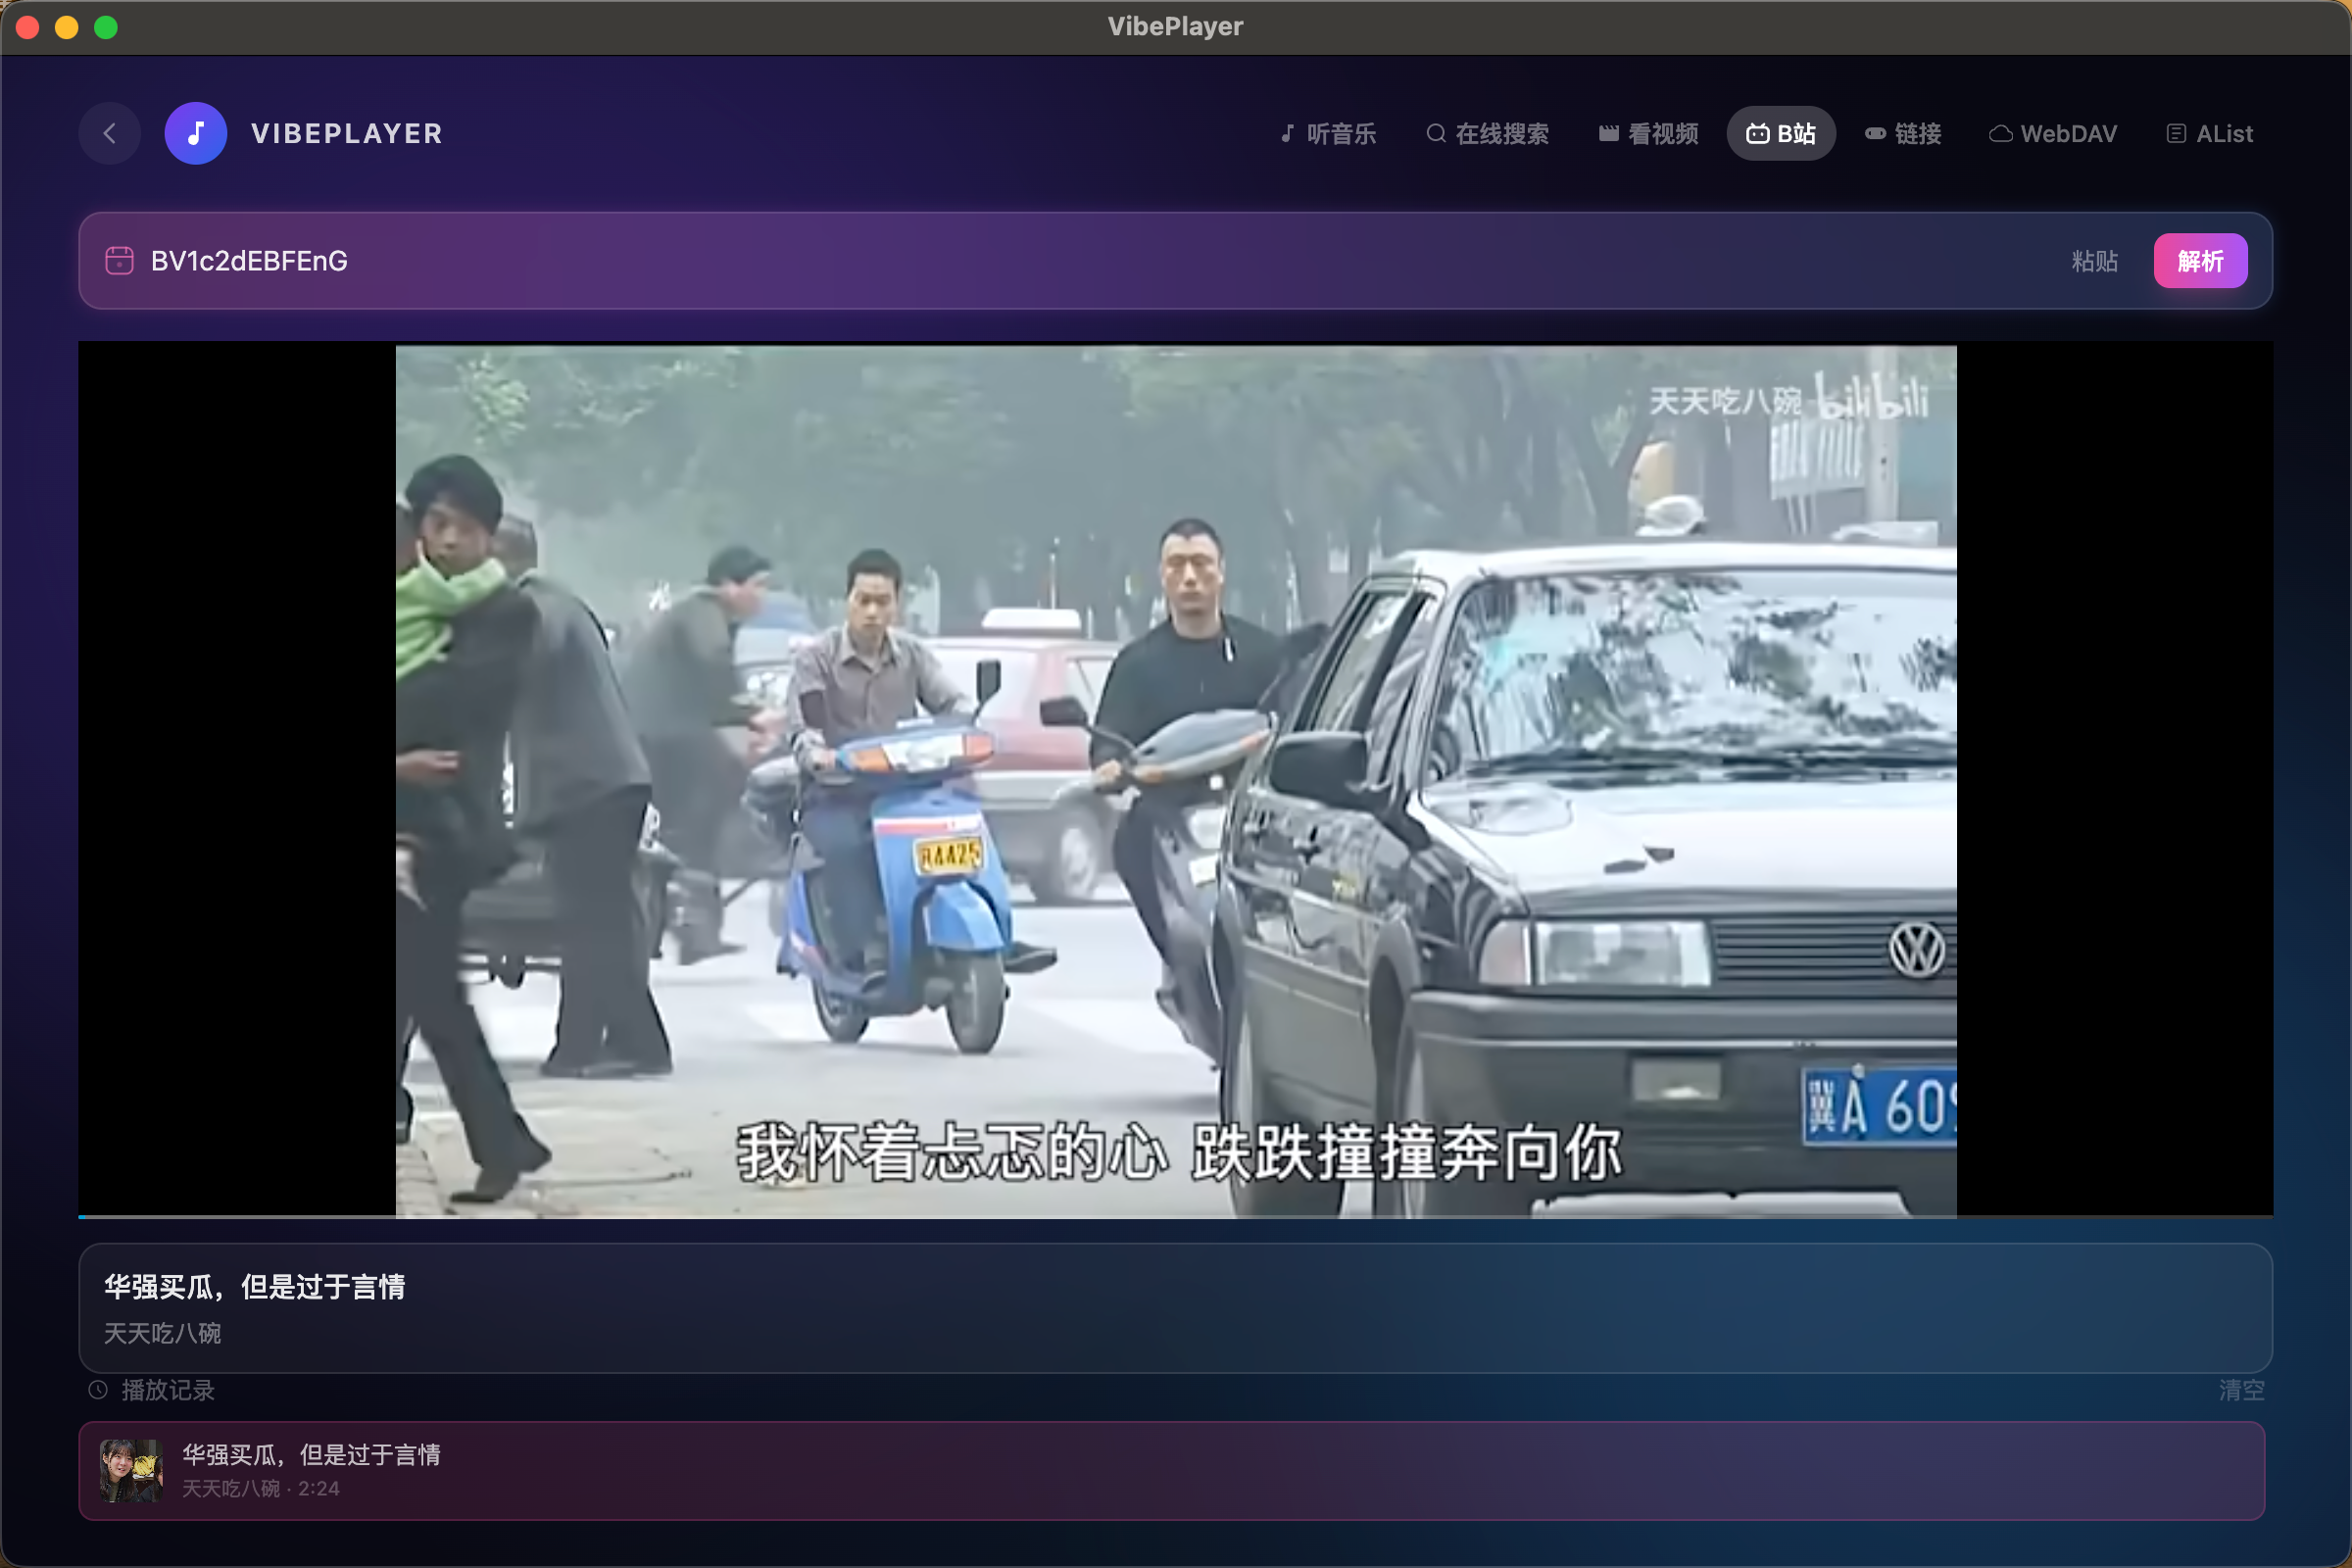Image resolution: width=2352 pixels, height=1568 pixels.
Task: Open the AList section
Action: [2210, 133]
